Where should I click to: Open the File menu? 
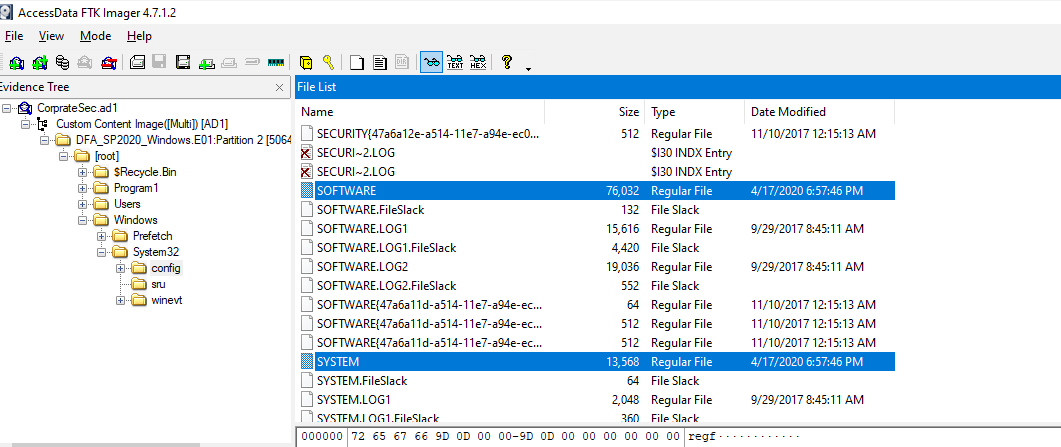14,36
